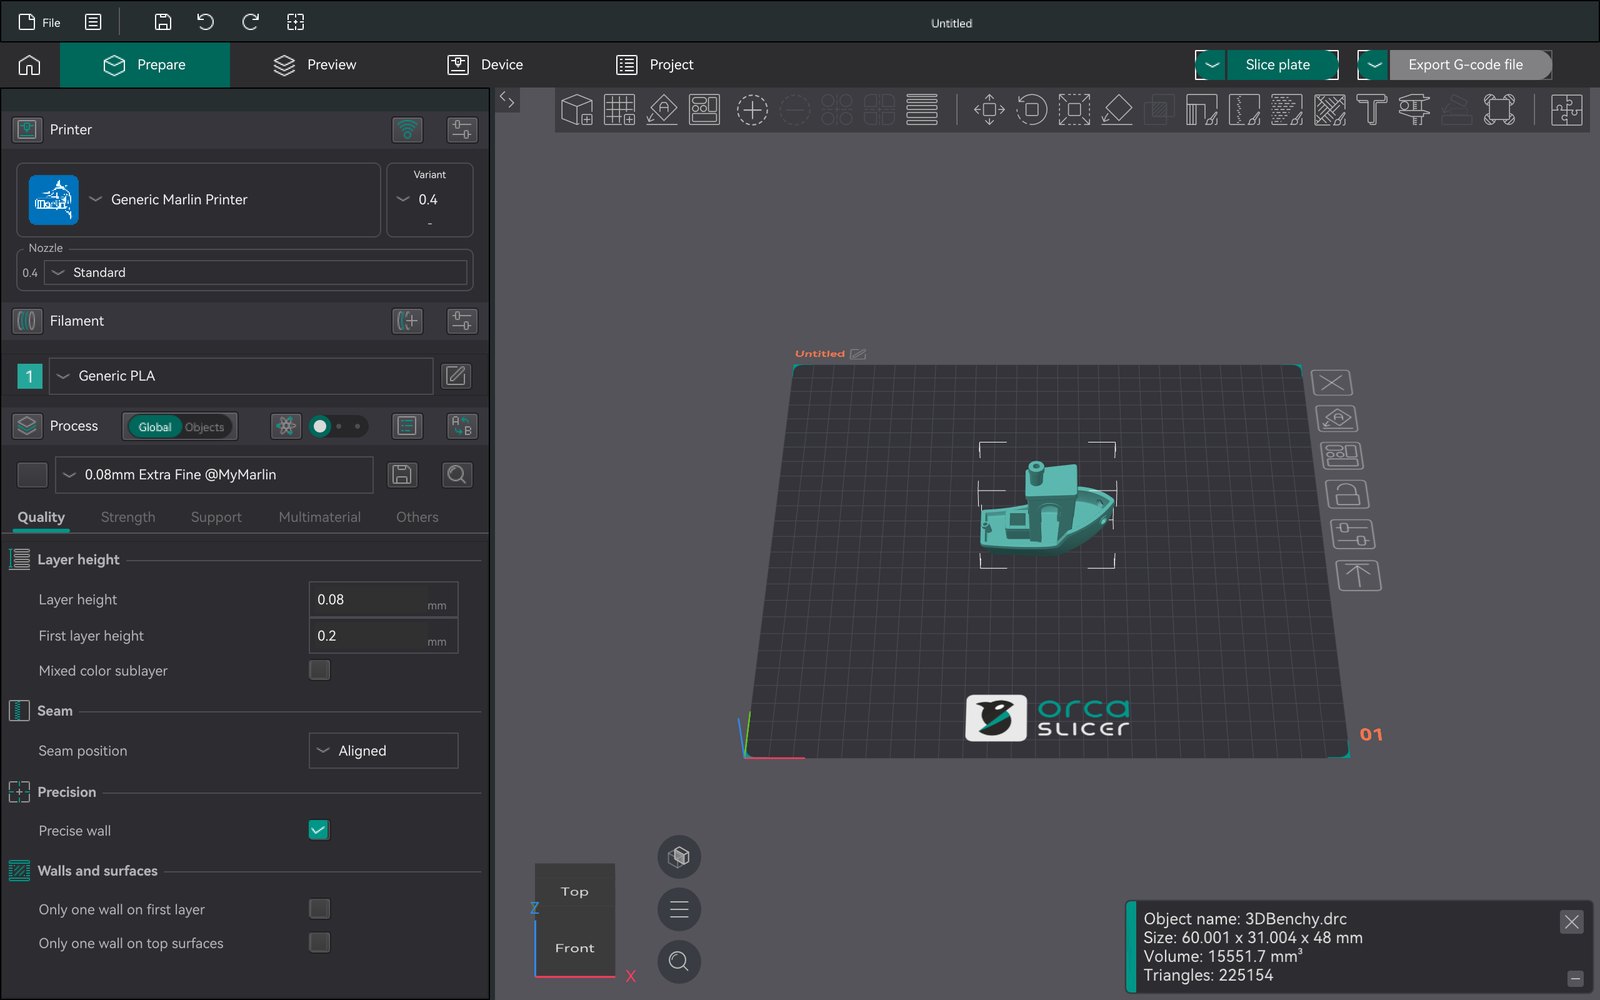Open the Seam position Aligned dropdown
The image size is (1600, 1000).
[384, 751]
